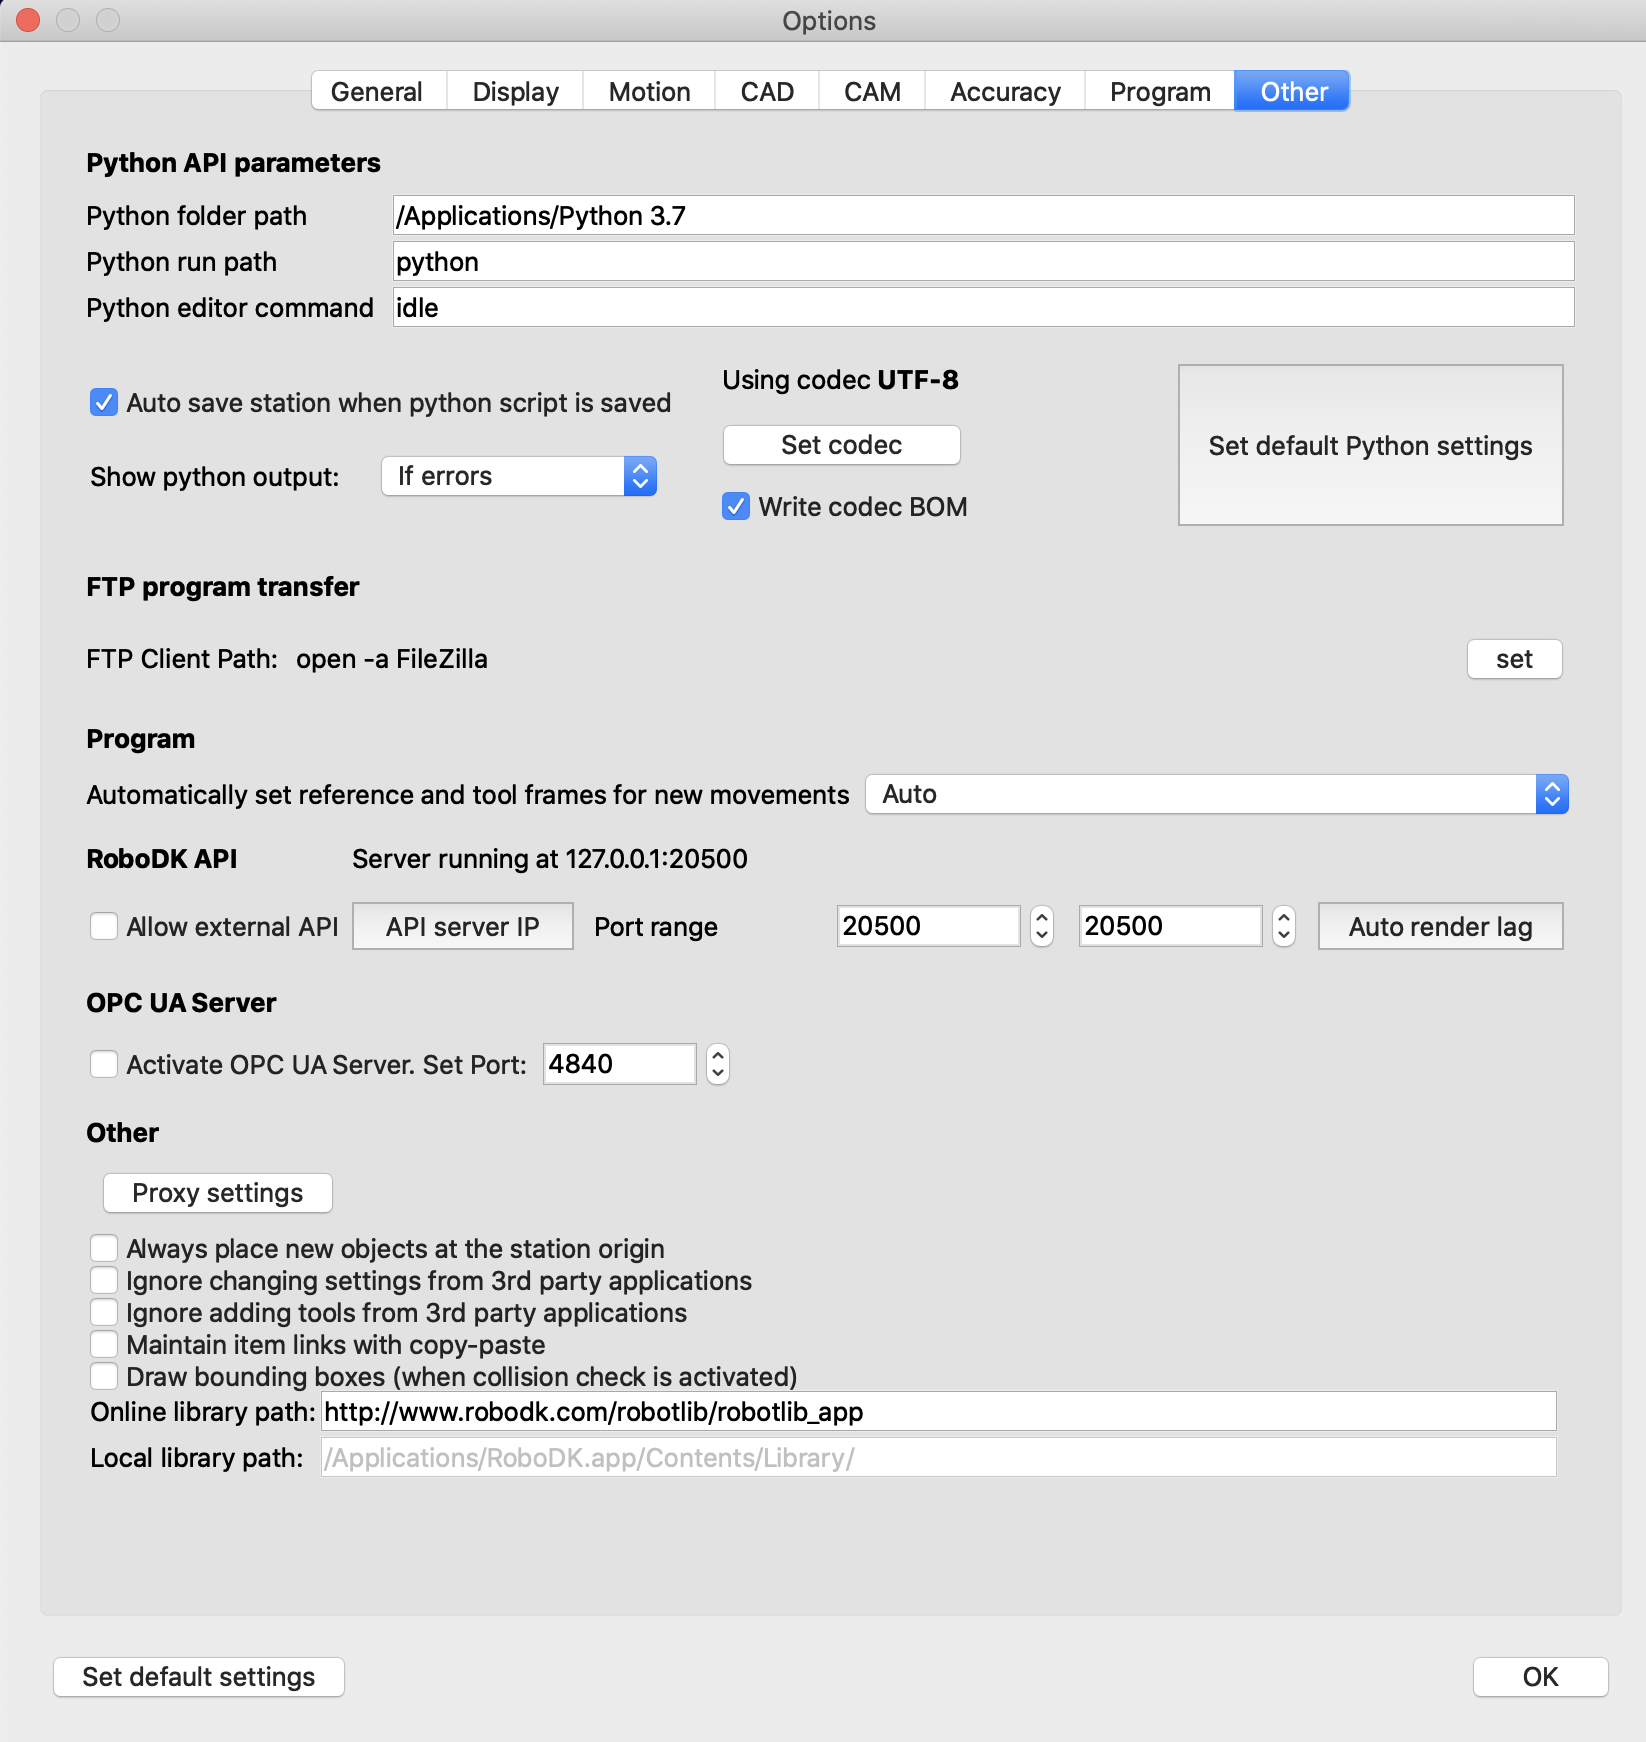Screen dimensions: 1646x1742
Task: Check Activate OPC UA Server
Action: coord(104,1064)
